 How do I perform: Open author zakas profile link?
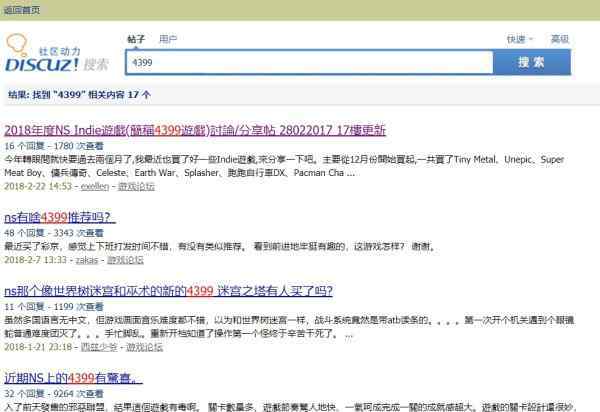pos(87,260)
